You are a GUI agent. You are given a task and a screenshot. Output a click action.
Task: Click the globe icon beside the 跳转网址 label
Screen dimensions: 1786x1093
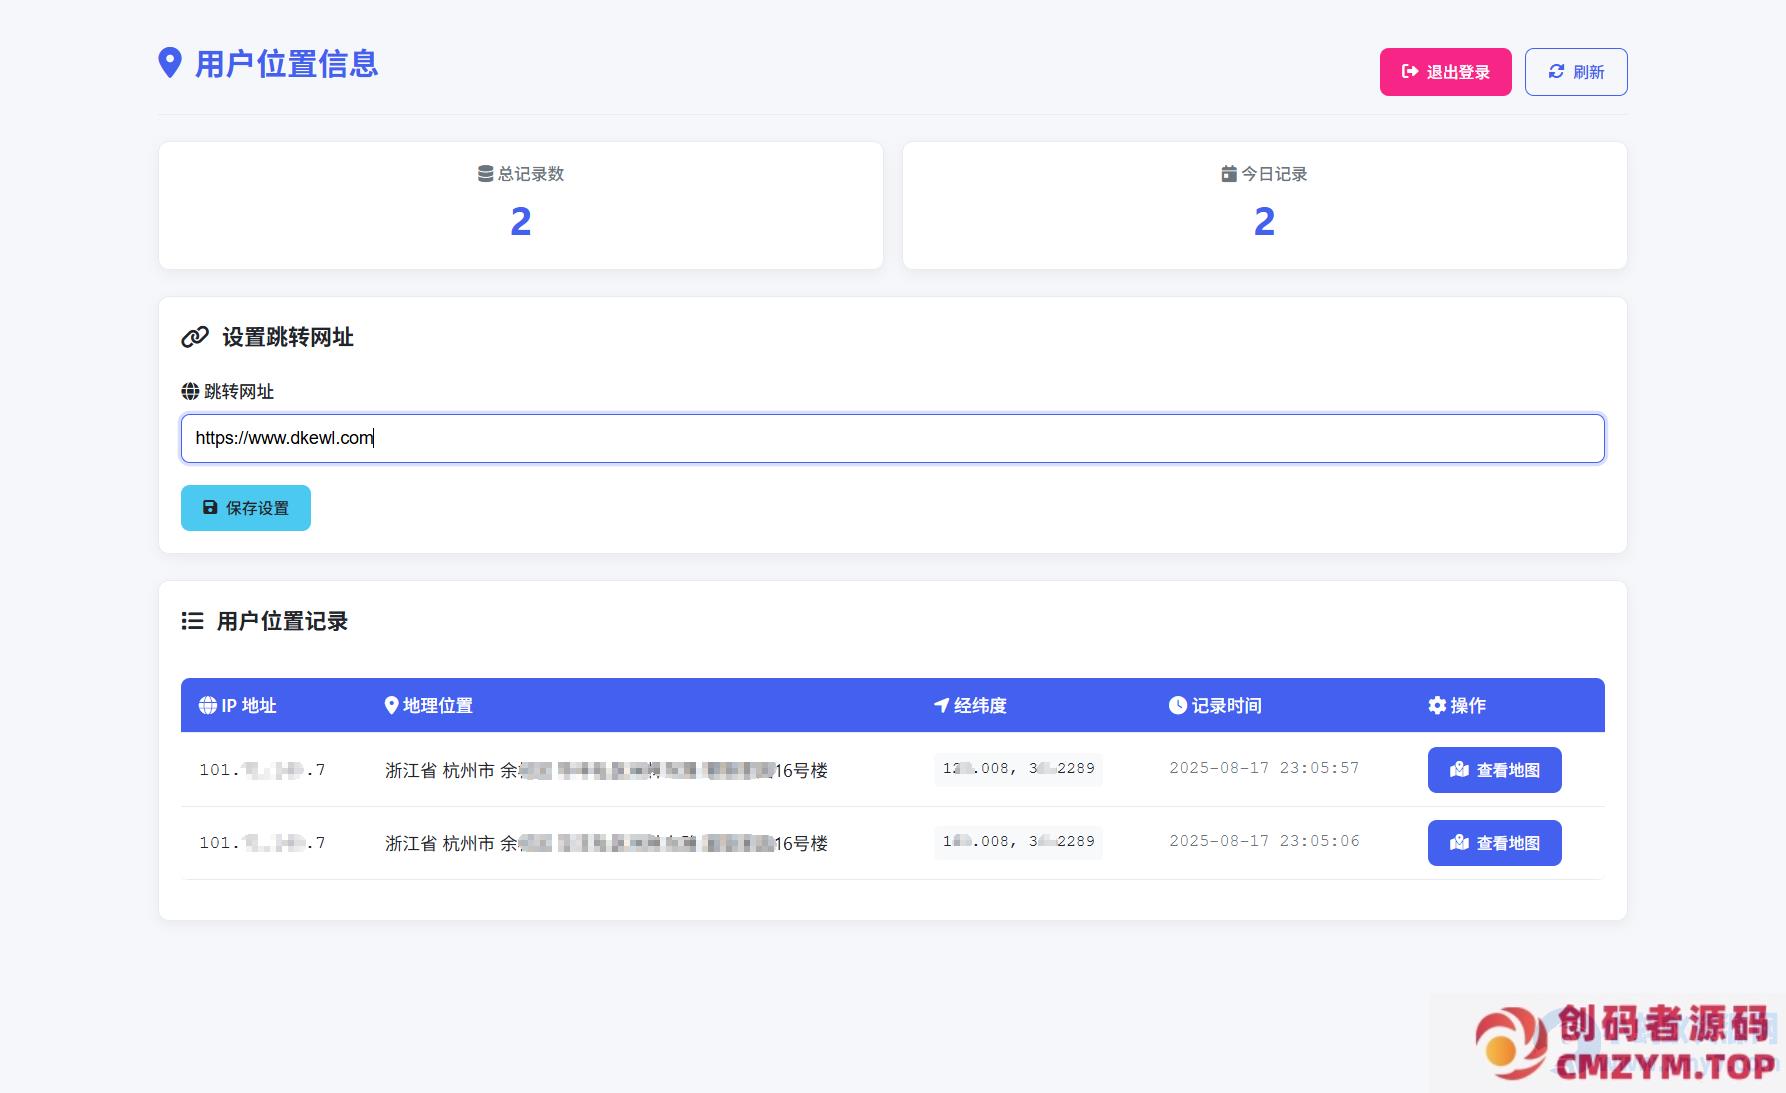coord(190,391)
